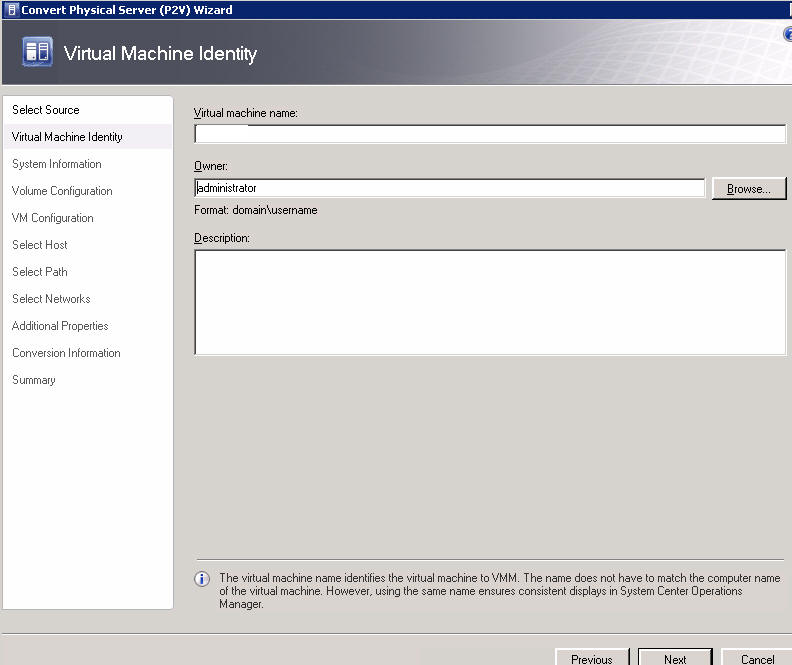
Task: Open the Select Host step
Action: (x=39, y=245)
